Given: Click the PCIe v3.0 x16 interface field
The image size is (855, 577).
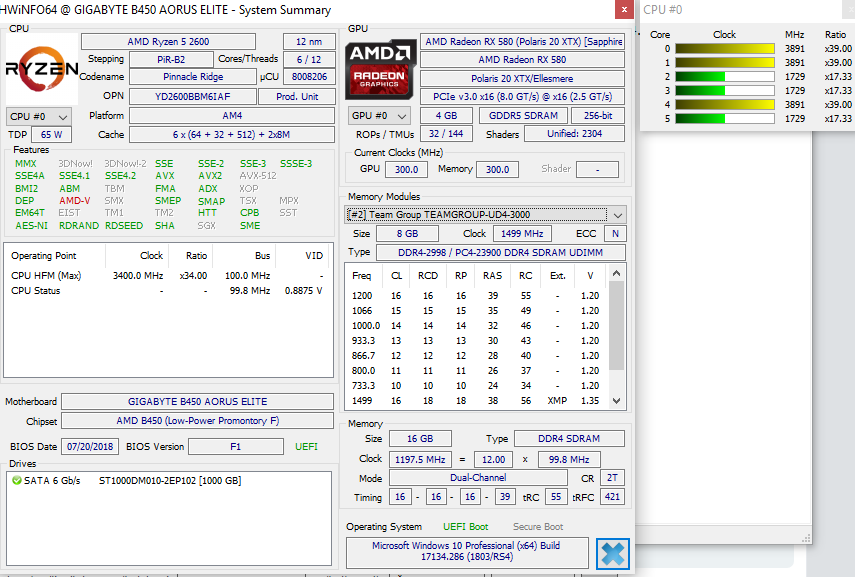Looking at the screenshot, I should pos(522,97).
